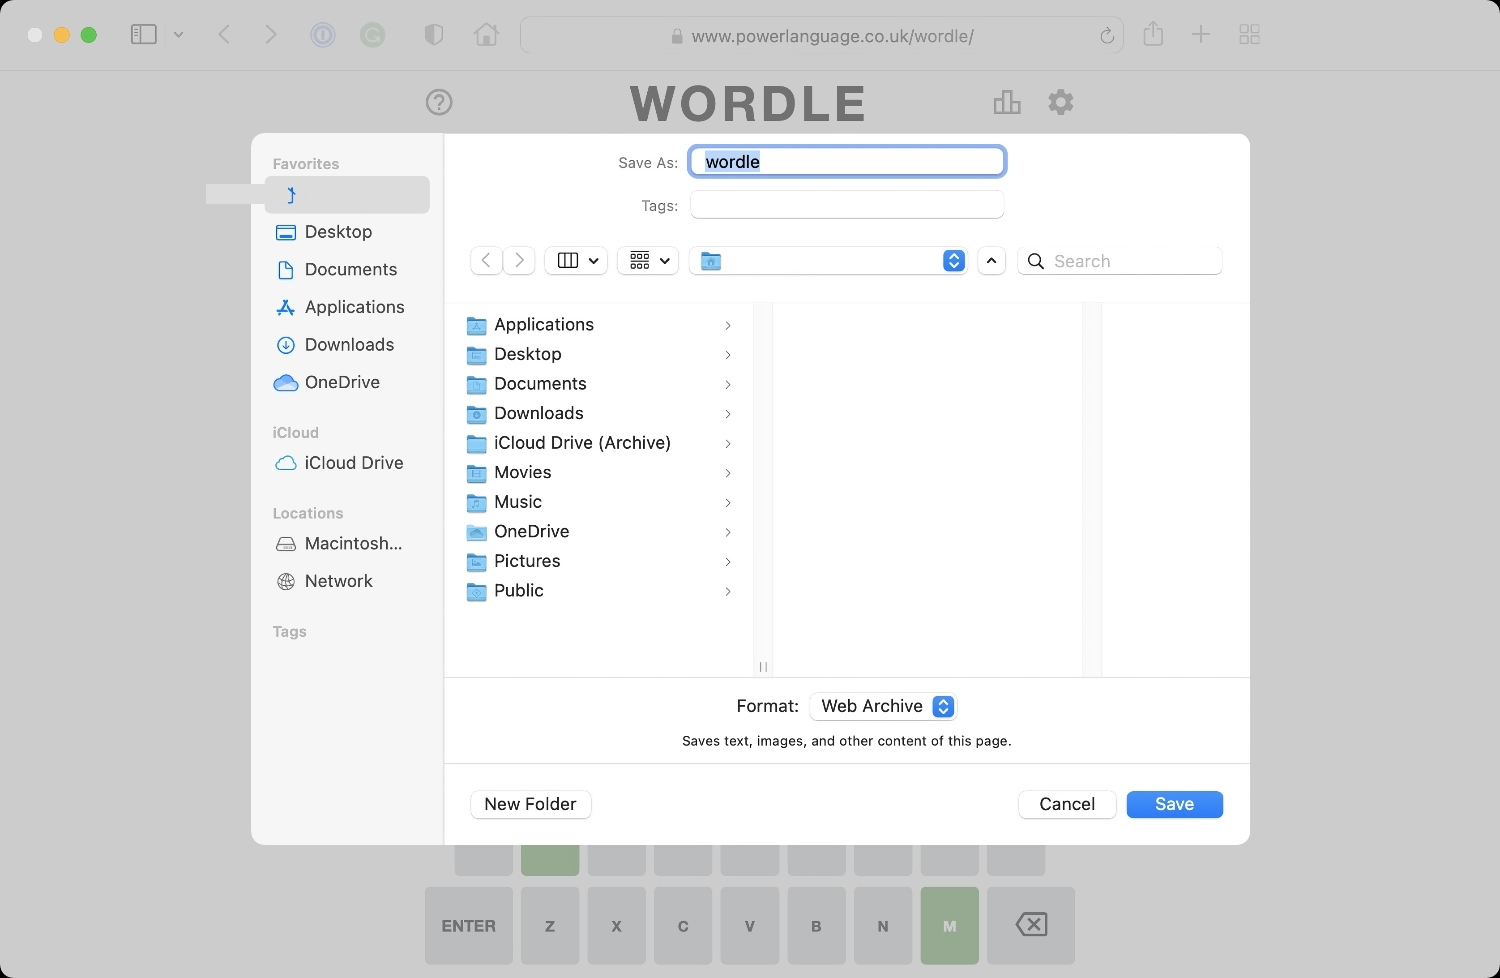
Task: Collapse the dialog with the up chevron
Action: [x=991, y=261]
